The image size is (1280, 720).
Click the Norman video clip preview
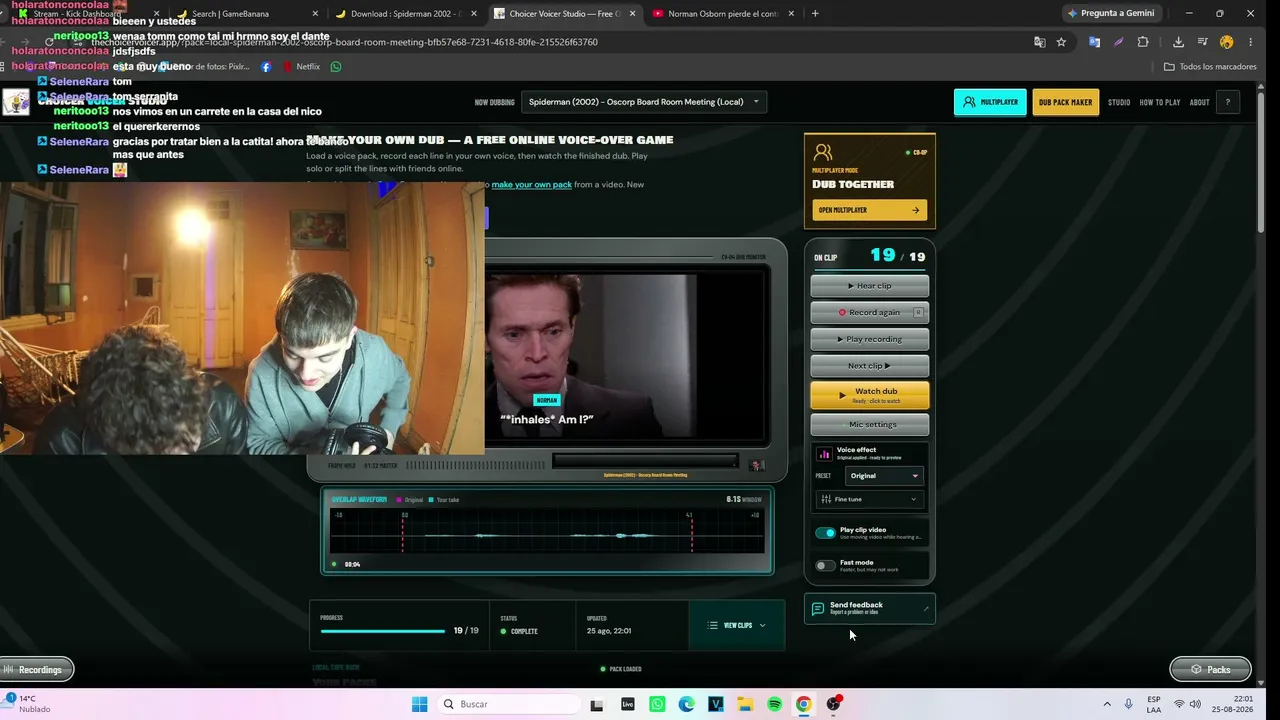(590, 356)
